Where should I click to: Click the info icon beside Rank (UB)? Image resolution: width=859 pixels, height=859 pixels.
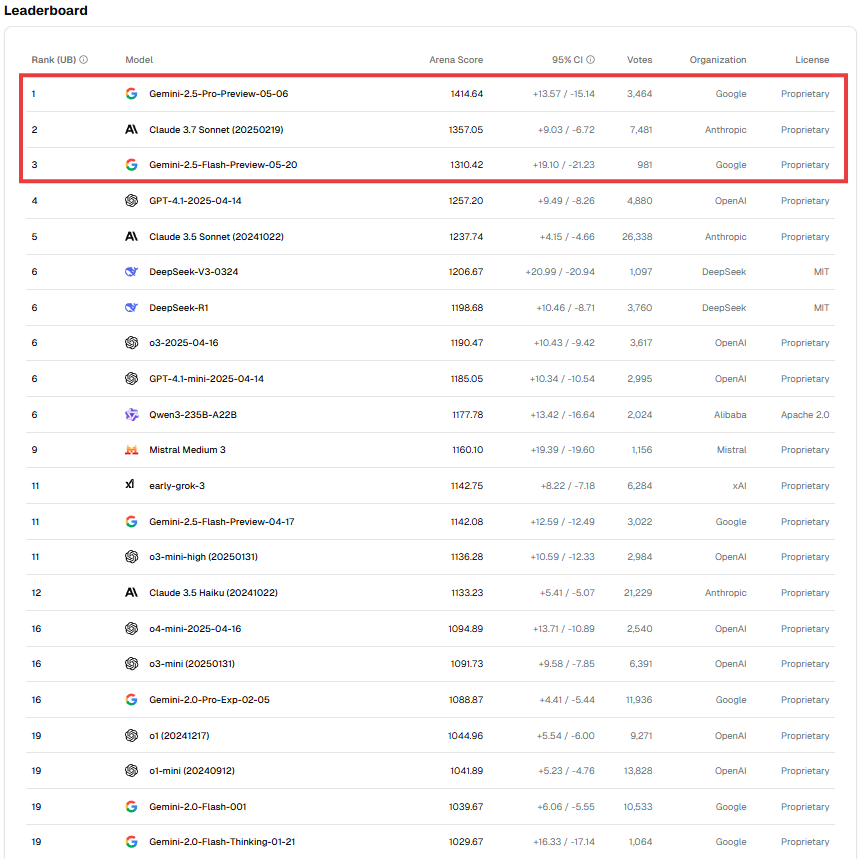[83, 60]
